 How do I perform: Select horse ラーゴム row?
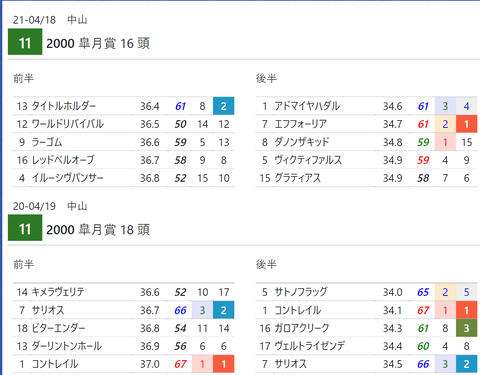[124, 142]
